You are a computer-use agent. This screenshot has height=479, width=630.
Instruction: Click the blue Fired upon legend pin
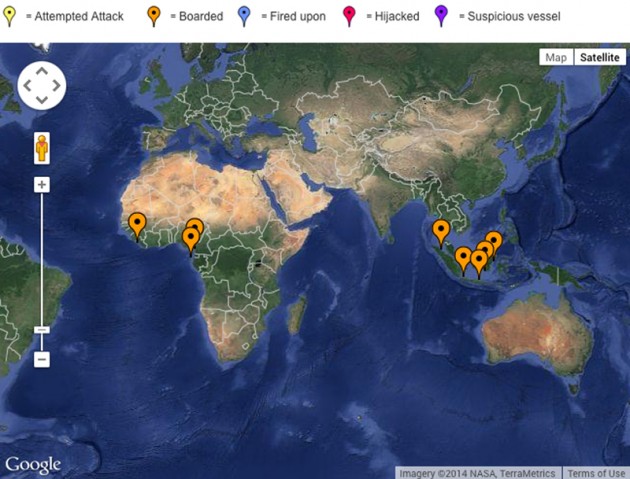[247, 15]
